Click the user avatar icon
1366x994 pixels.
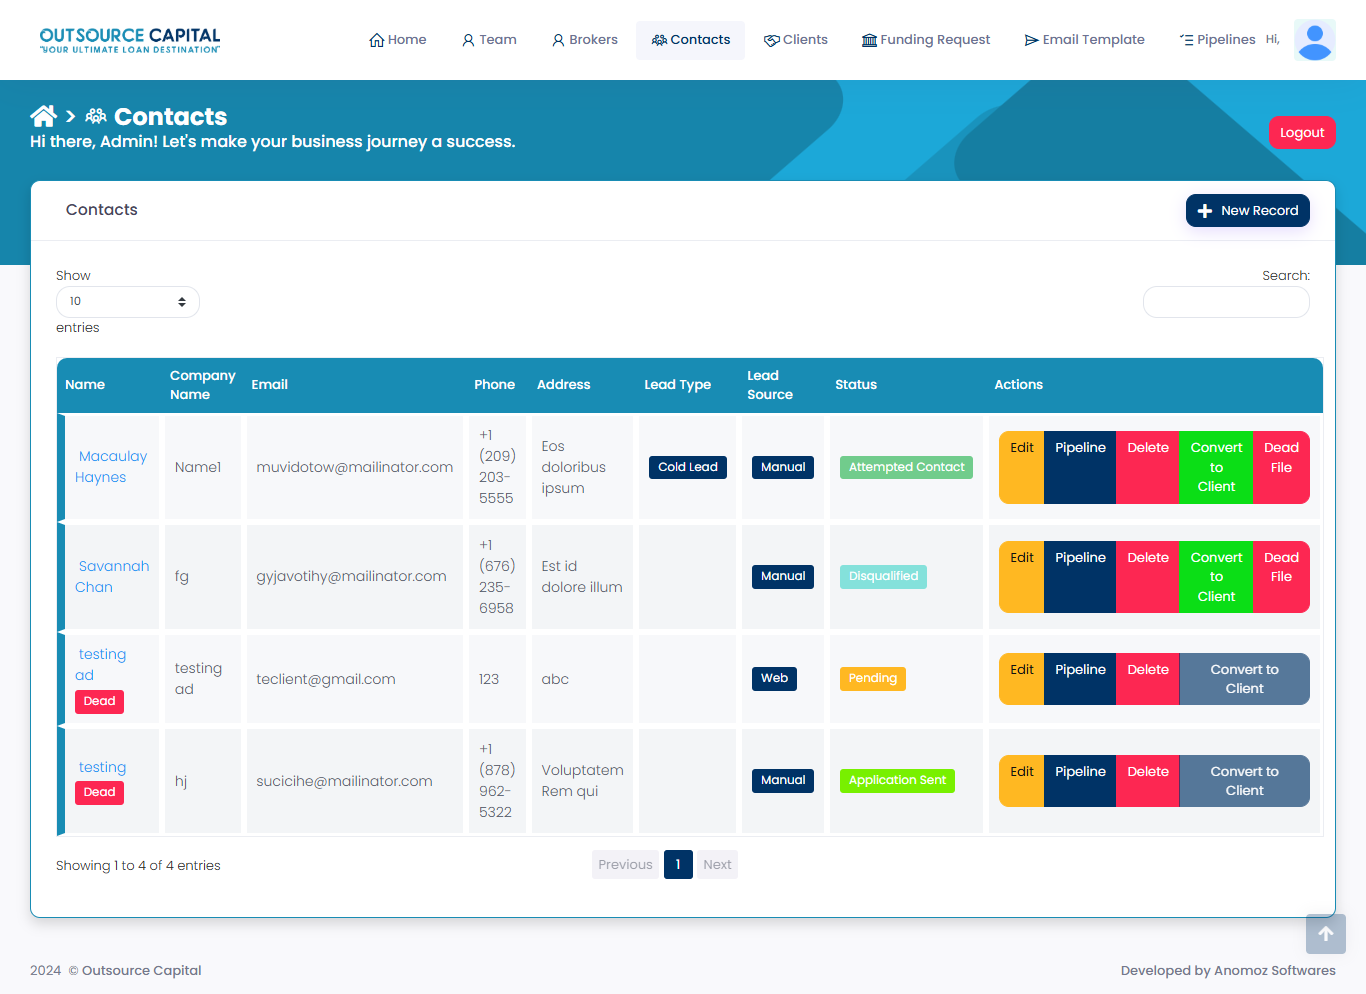(1314, 40)
